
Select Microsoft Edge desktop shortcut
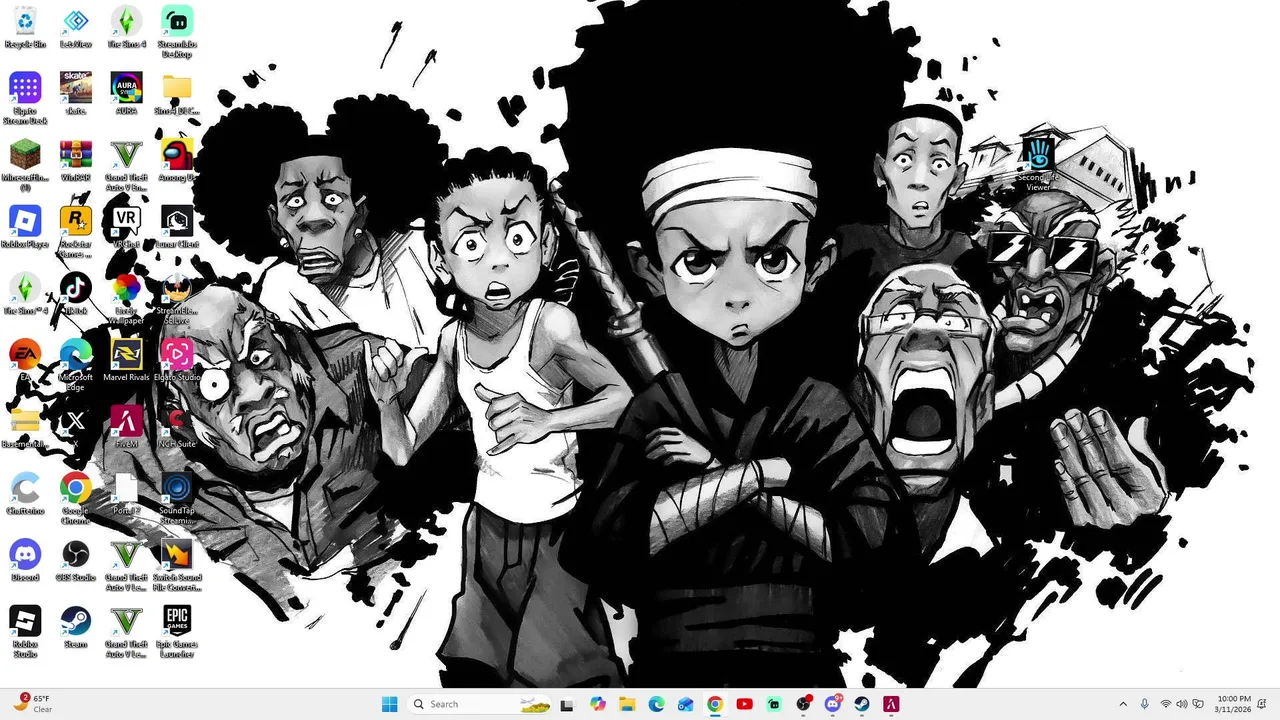pos(76,365)
